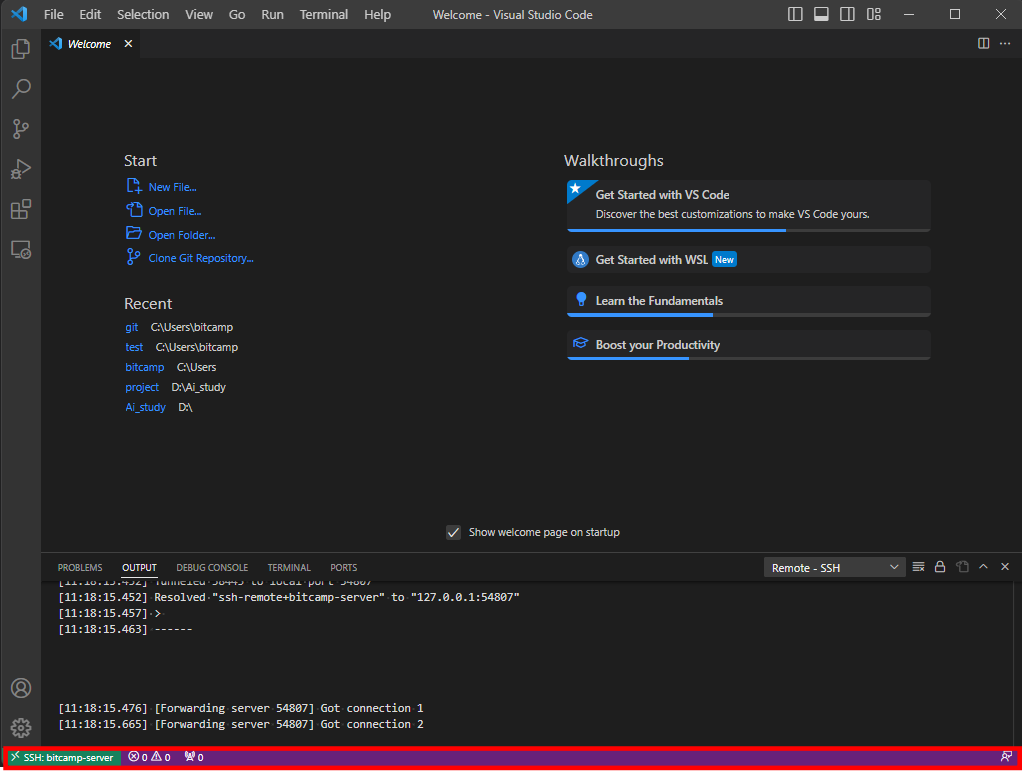
Task: Open the Search view in activity bar
Action: click(21, 89)
